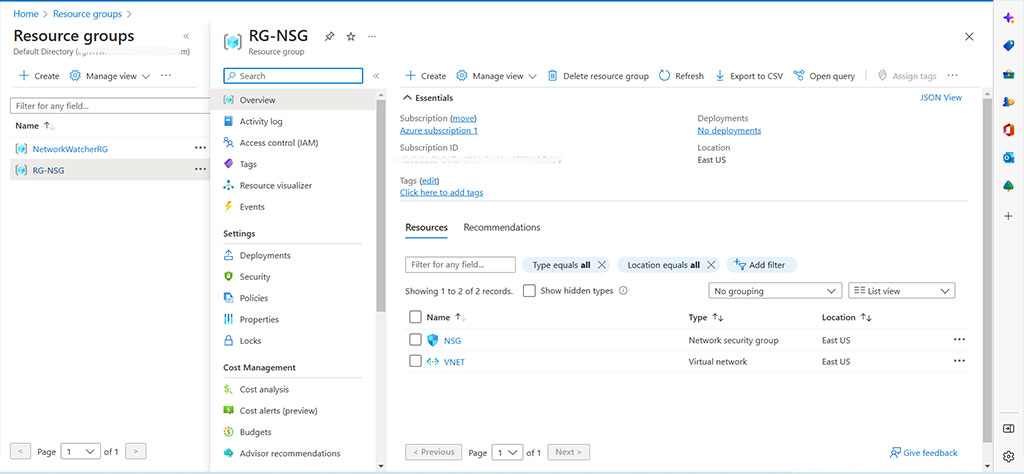The width and height of the screenshot is (1024, 474).
Task: Create a resource in RG-NSG
Action: 426,76
